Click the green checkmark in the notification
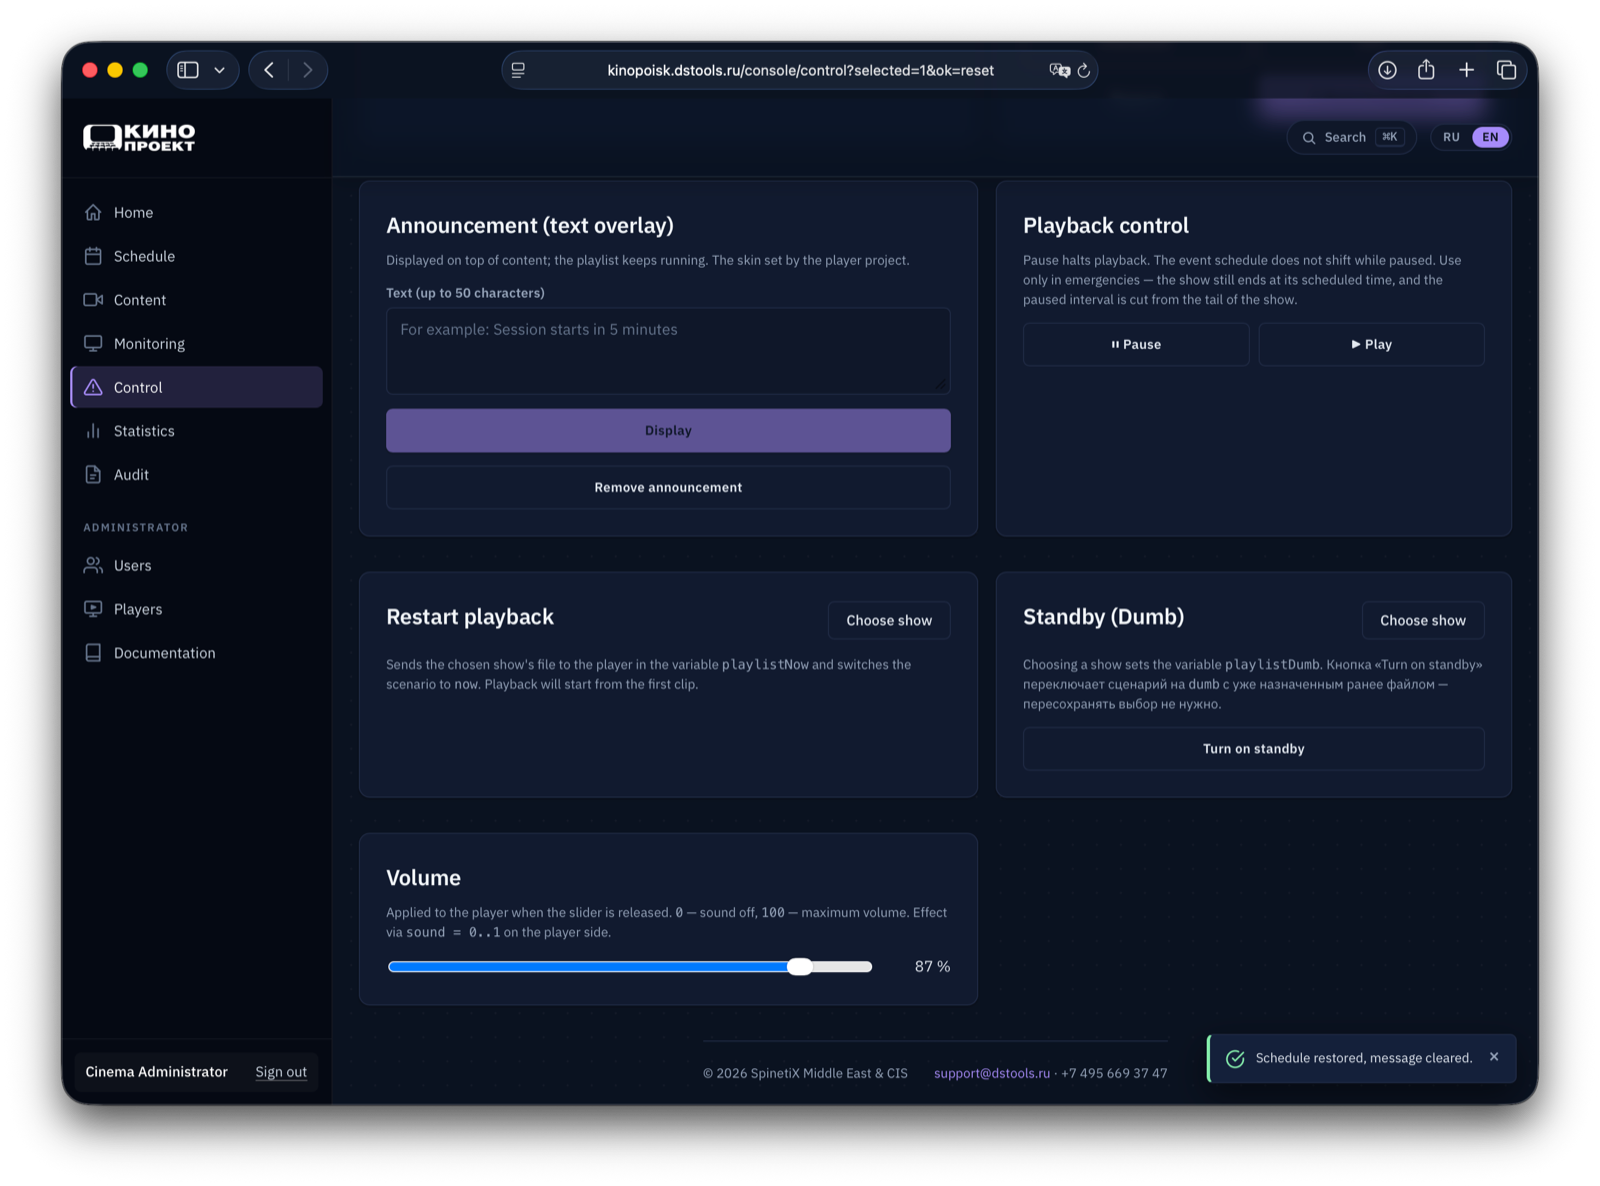The width and height of the screenshot is (1600, 1186). tap(1235, 1059)
